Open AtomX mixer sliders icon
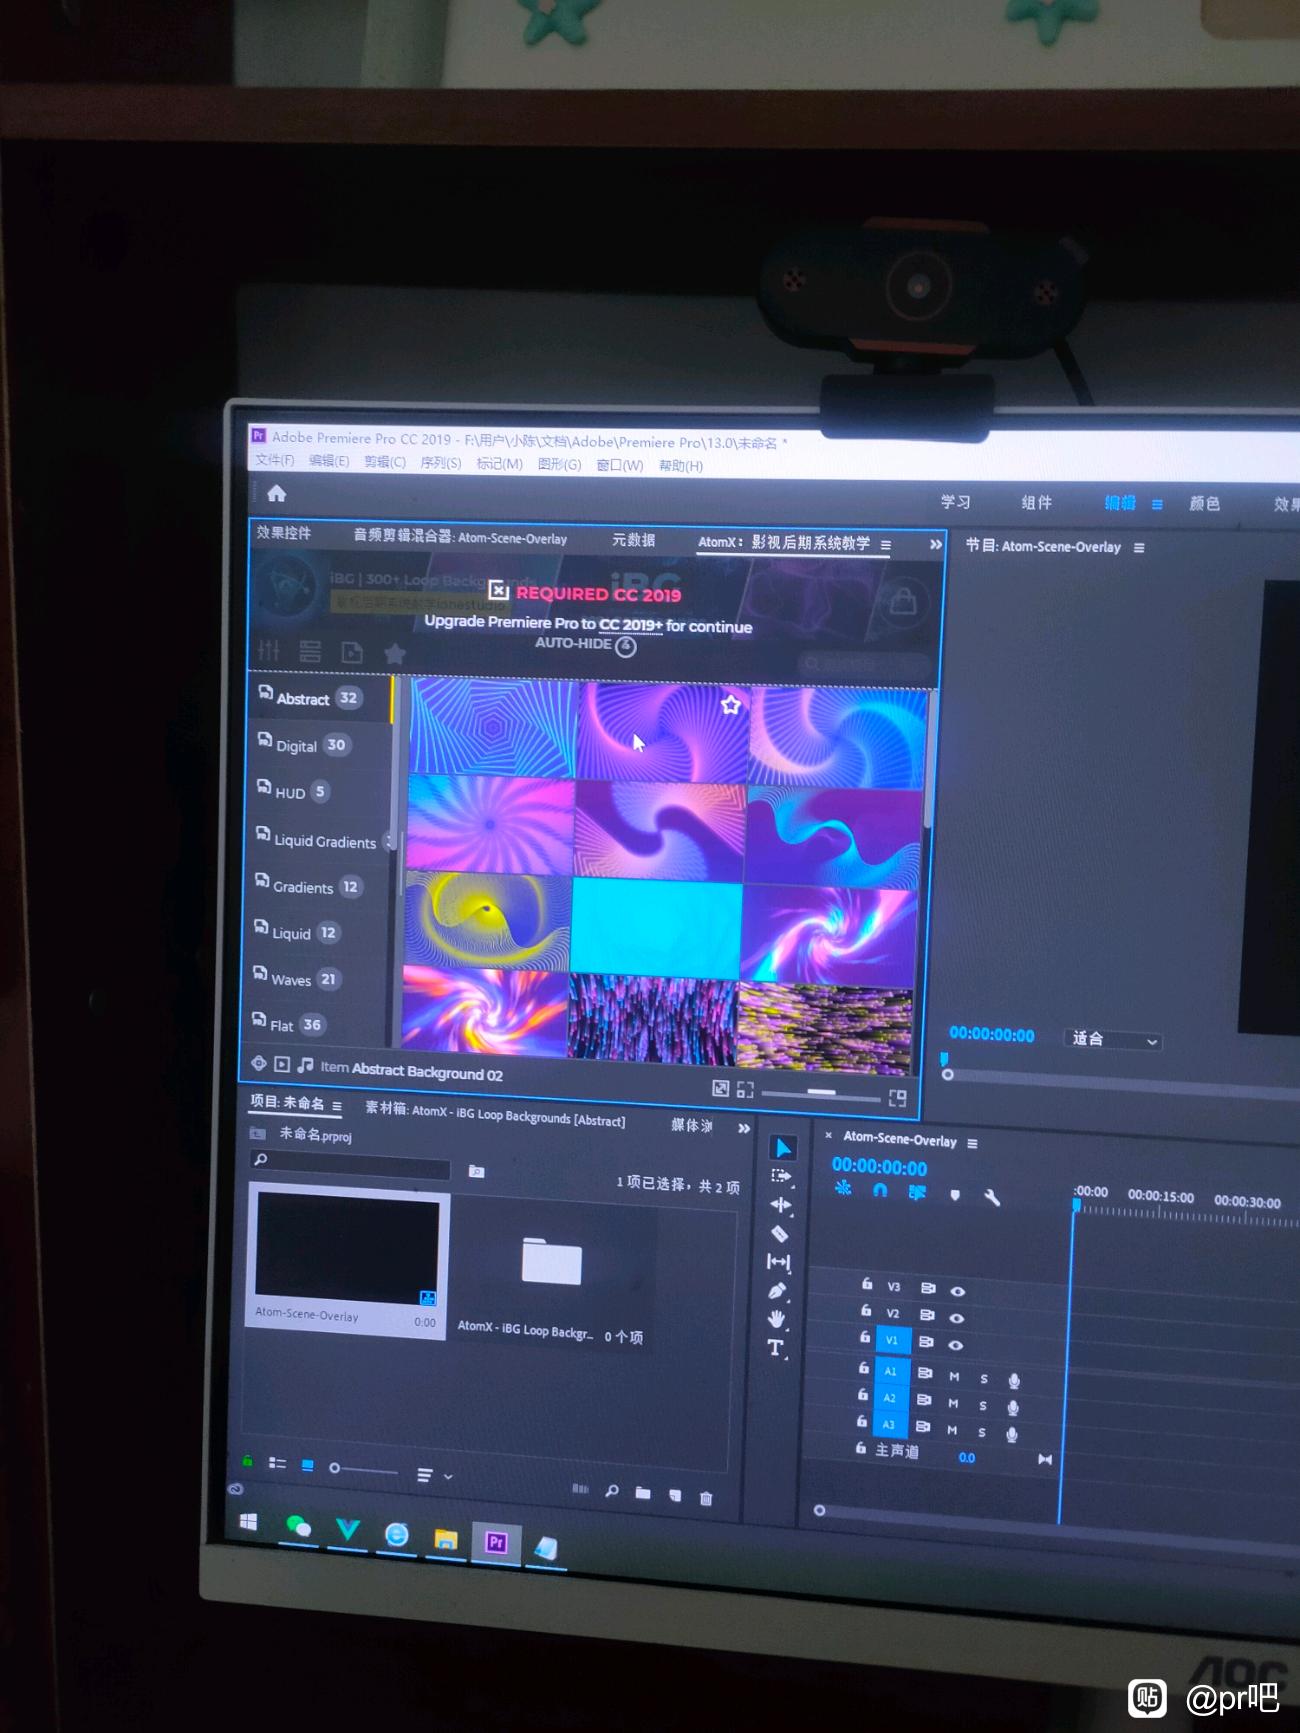The width and height of the screenshot is (1300, 1733). (x=269, y=650)
